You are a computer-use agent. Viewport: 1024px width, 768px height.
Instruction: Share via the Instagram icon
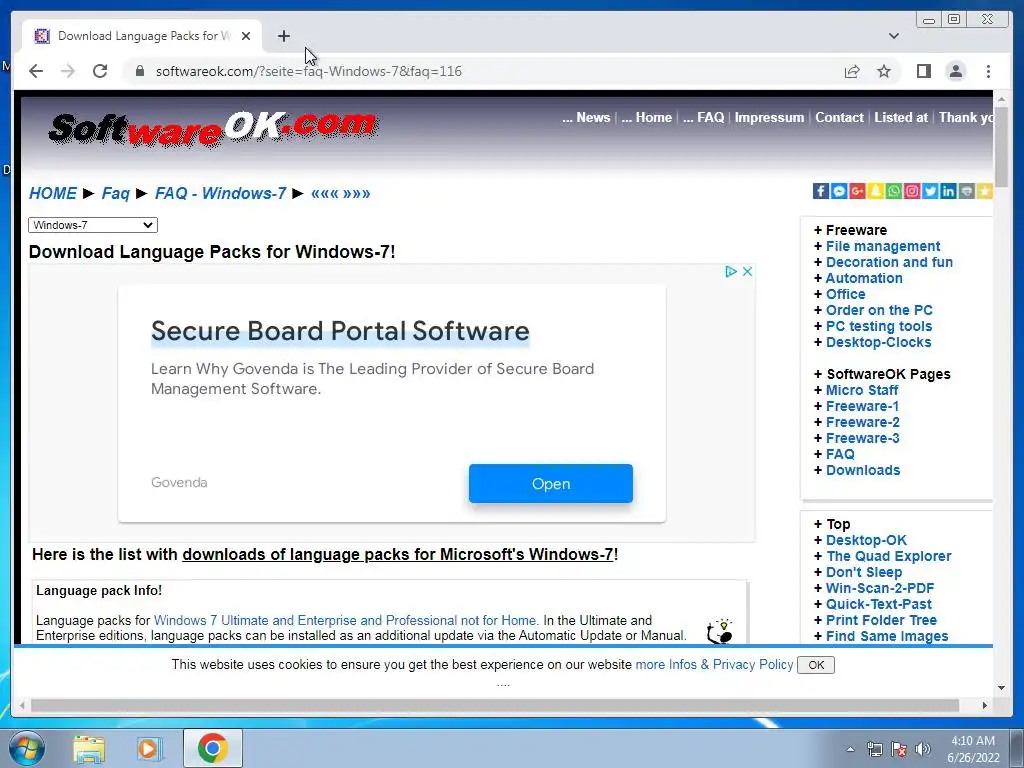click(x=912, y=191)
